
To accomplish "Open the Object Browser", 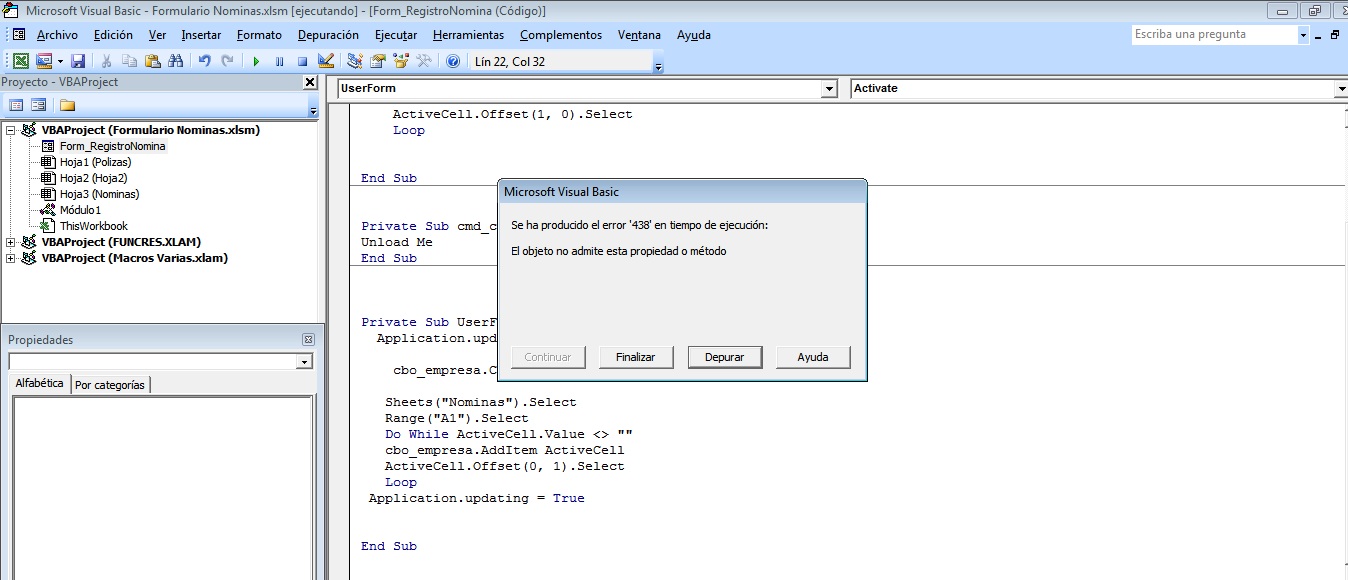I will click(403, 60).
